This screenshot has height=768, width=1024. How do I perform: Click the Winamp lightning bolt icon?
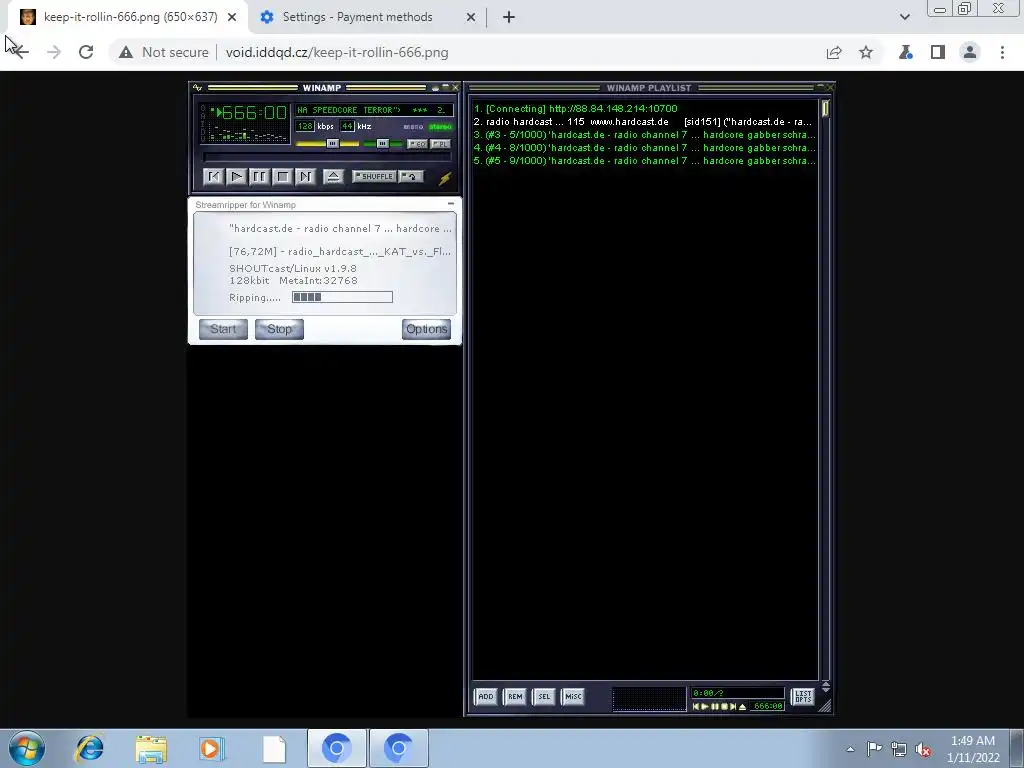(x=445, y=178)
